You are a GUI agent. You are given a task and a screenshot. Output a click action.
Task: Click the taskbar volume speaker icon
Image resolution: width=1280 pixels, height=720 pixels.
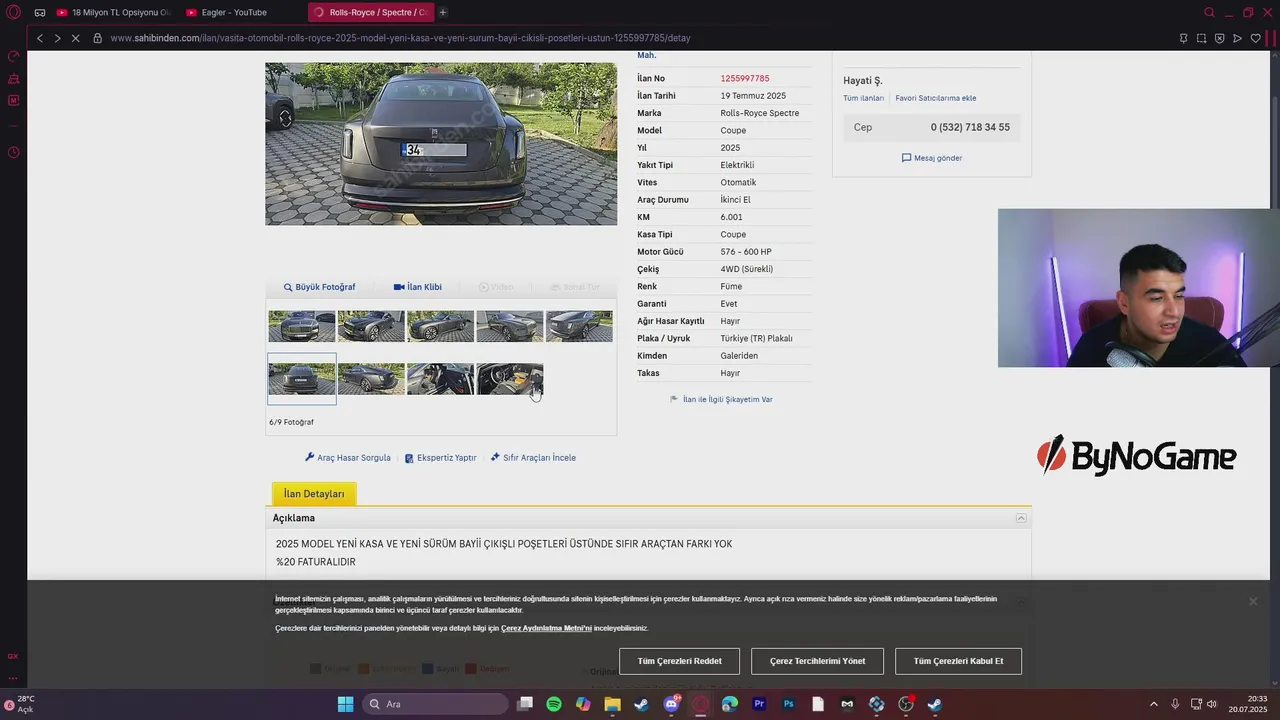click(x=1212, y=704)
